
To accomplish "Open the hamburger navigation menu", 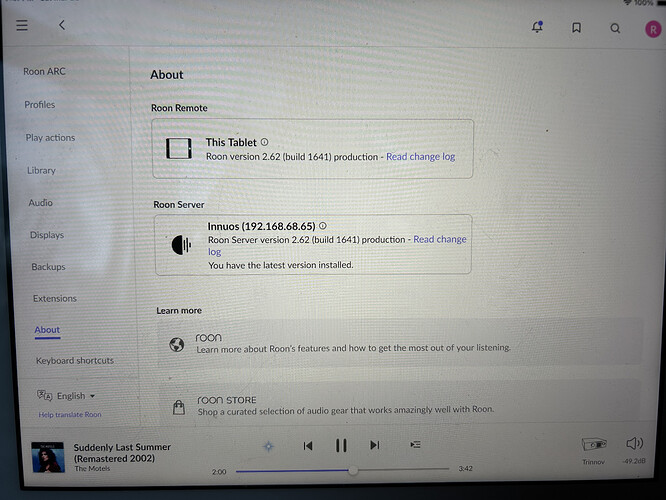I will pos(22,25).
